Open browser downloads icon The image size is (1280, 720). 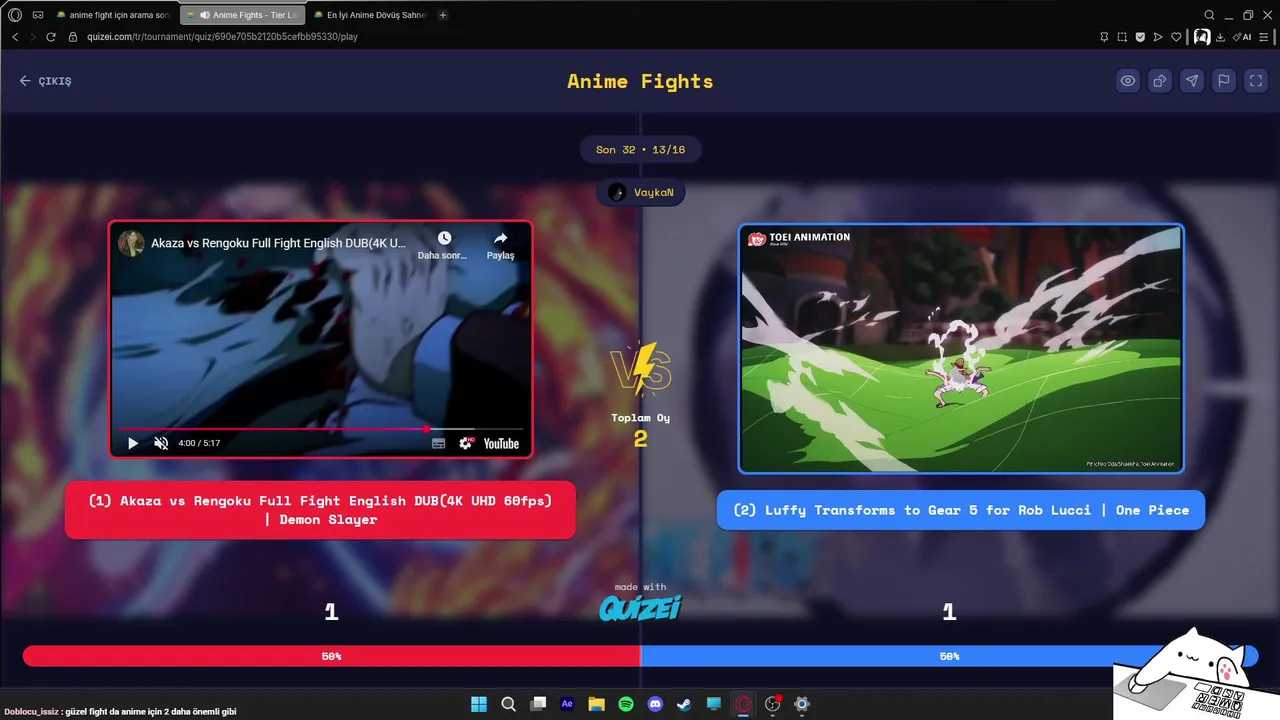pyautogui.click(x=1220, y=37)
